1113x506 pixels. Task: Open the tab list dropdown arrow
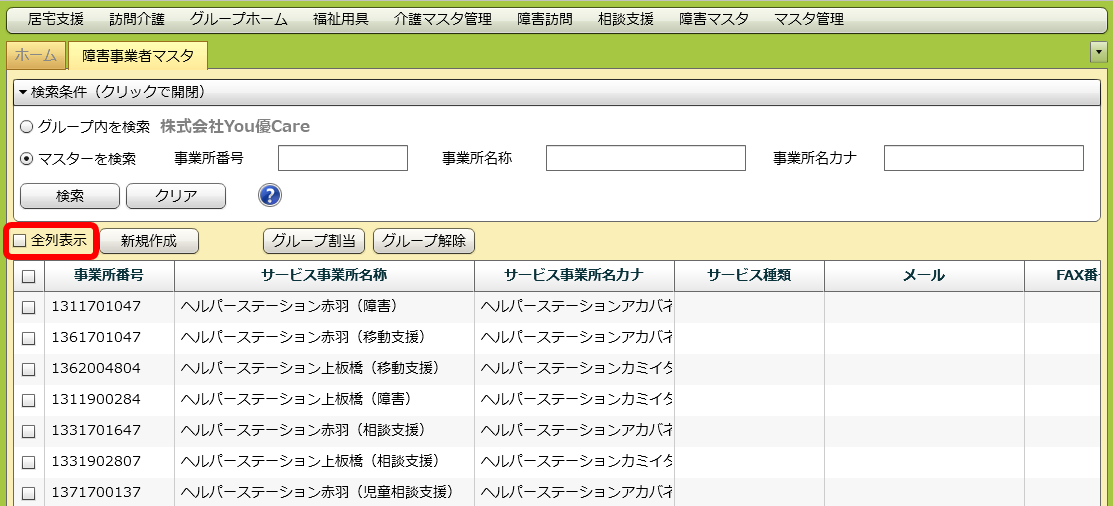tap(1097, 52)
